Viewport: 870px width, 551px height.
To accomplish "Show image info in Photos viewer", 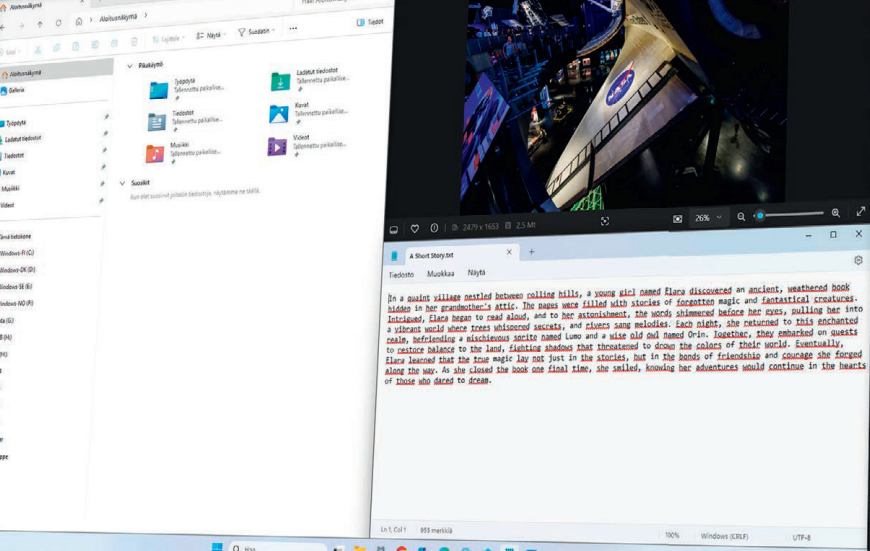I will (434, 228).
